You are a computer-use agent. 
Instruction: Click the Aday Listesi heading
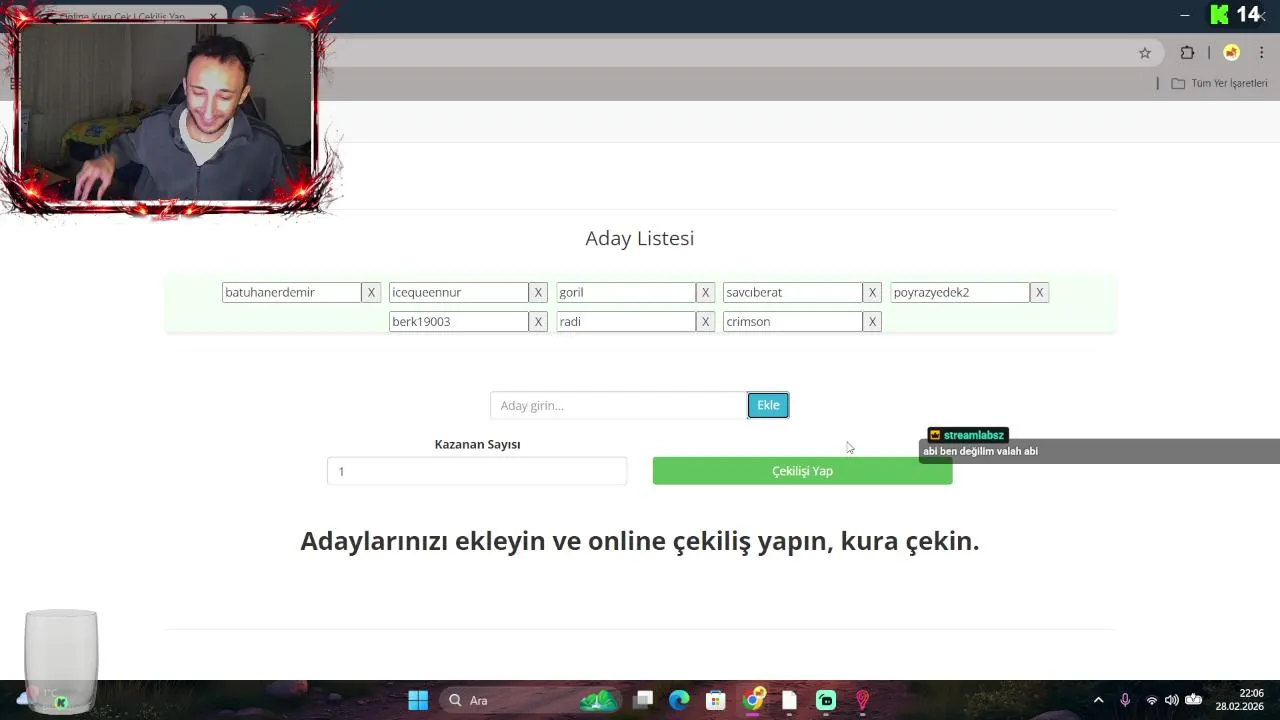pos(640,238)
